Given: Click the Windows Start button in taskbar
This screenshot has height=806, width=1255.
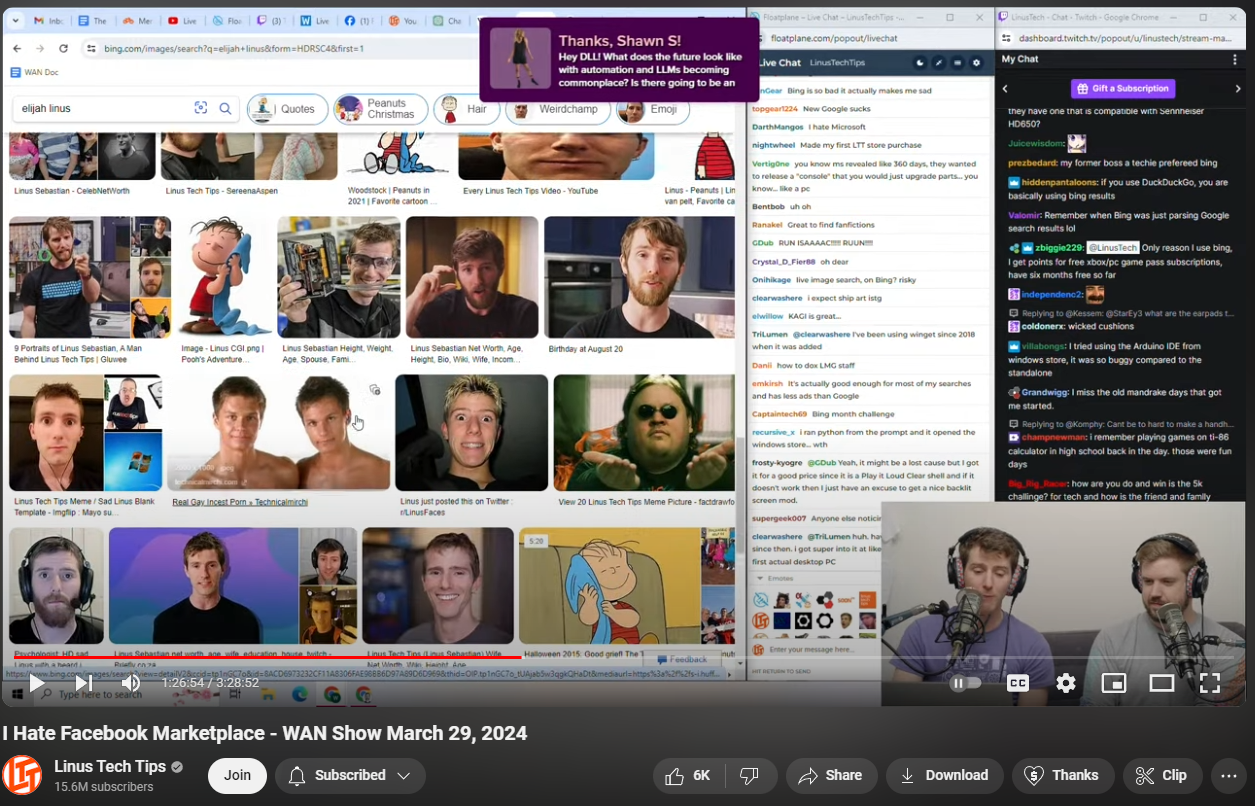Looking at the screenshot, I should pos(16,694).
